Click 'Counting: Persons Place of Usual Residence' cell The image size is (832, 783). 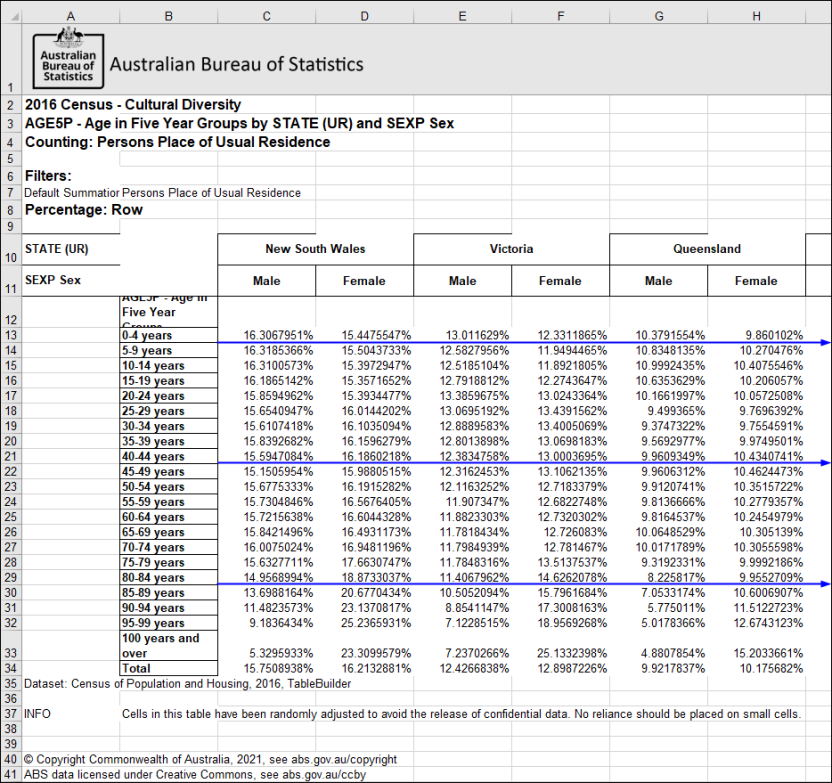click(x=177, y=142)
